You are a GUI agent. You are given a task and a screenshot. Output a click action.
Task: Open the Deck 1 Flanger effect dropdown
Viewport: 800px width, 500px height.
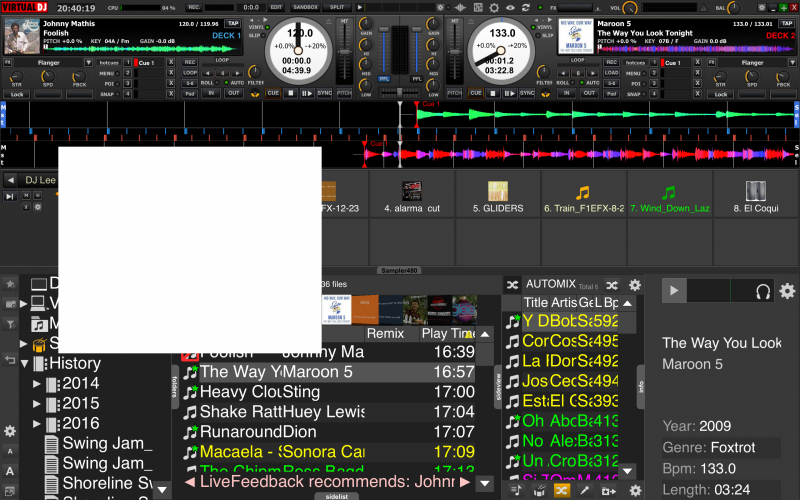pyautogui.click(x=88, y=62)
